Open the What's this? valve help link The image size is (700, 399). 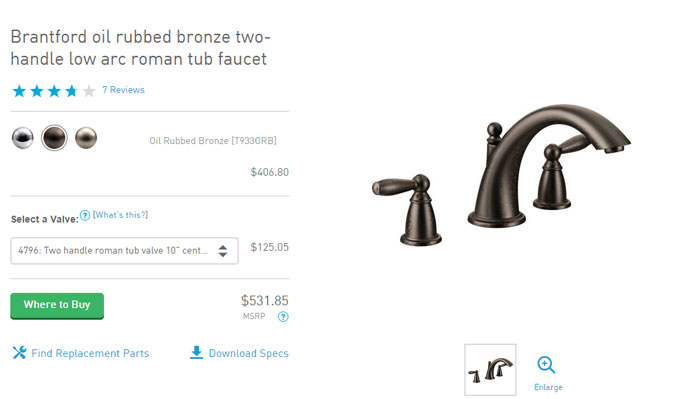click(120, 215)
